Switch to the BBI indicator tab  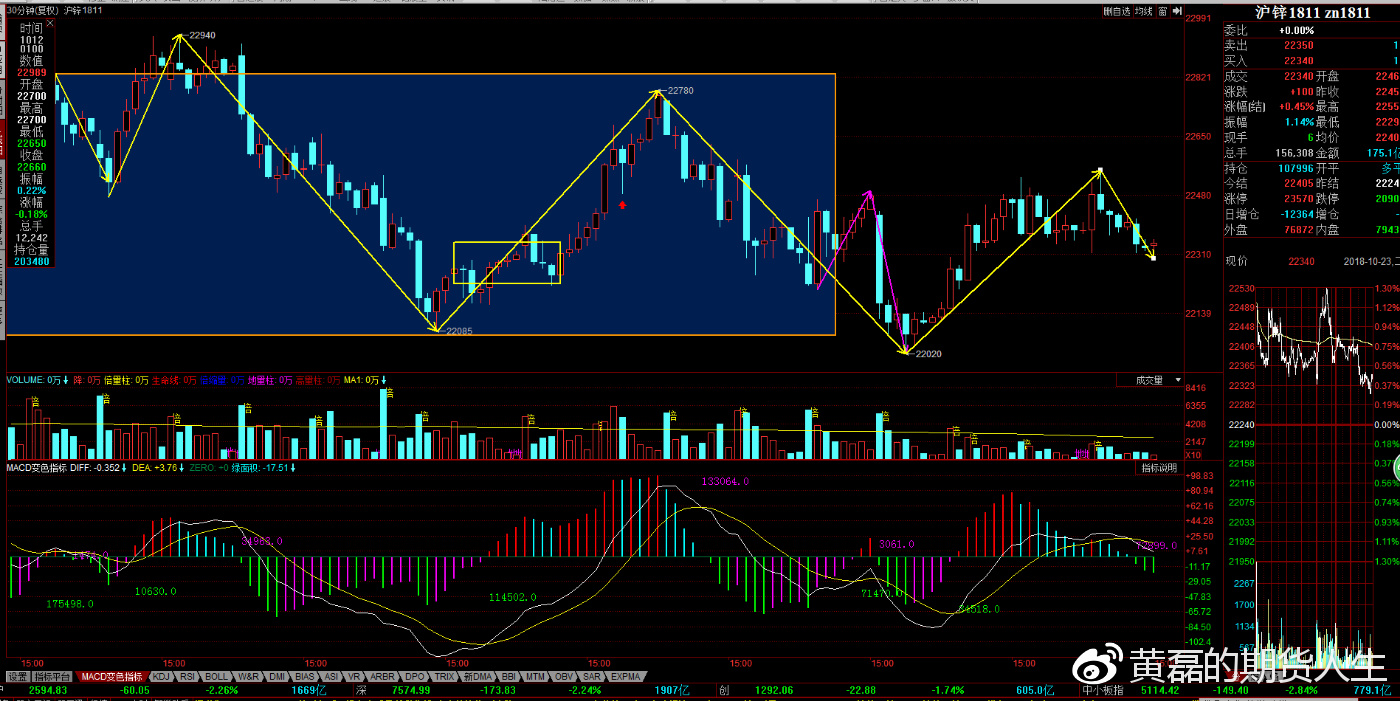pyautogui.click(x=508, y=677)
